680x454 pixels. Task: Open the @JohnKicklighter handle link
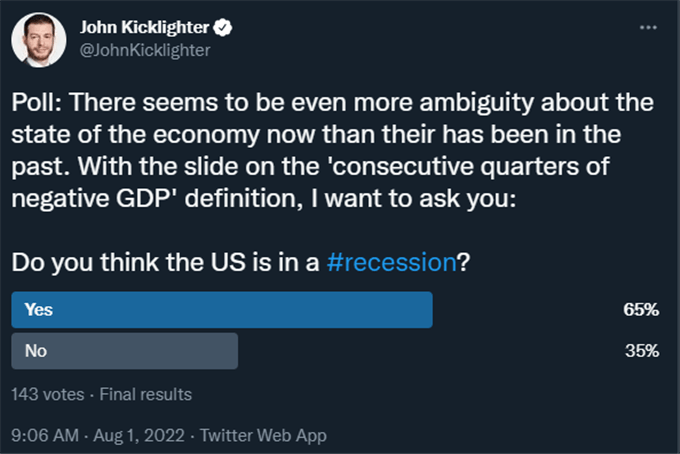pyautogui.click(x=145, y=50)
